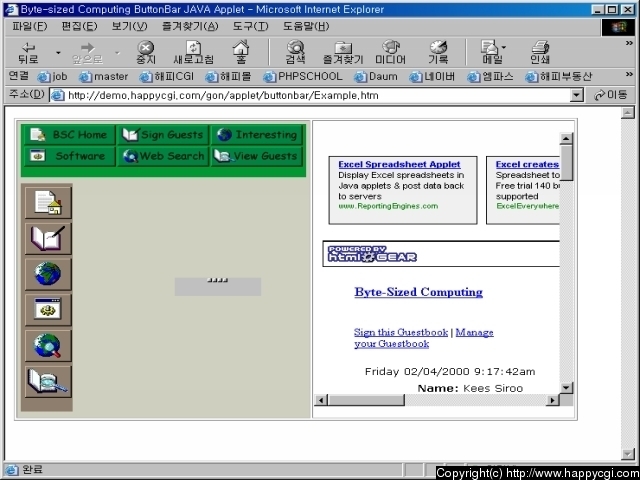Image resolution: width=640 pixels, height=480 pixels.
Task: Click the Go (이동) button
Action: pos(611,96)
